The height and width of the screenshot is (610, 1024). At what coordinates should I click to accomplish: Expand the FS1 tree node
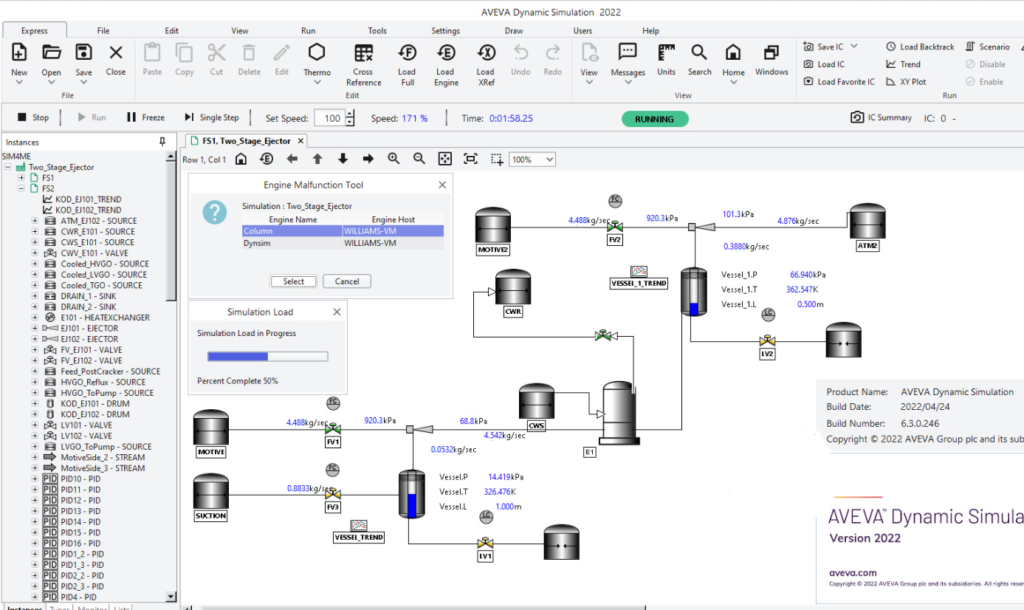click(x=21, y=178)
